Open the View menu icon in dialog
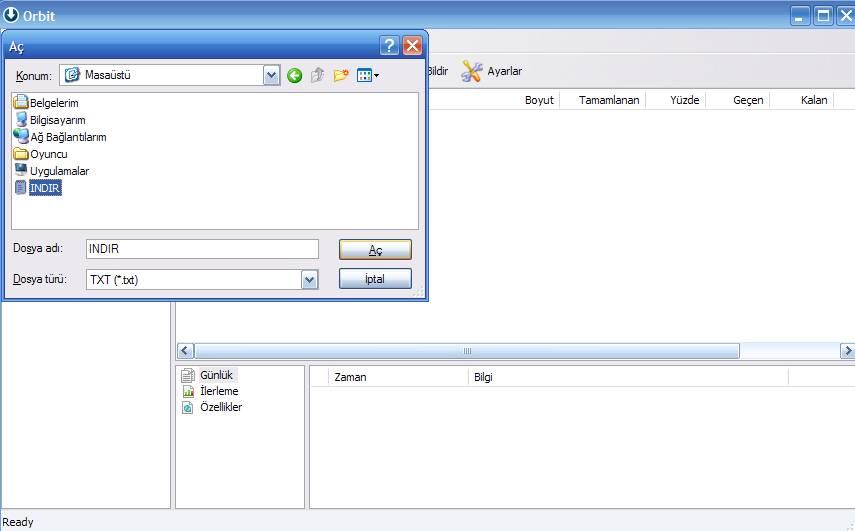855x531 pixels. (368, 75)
